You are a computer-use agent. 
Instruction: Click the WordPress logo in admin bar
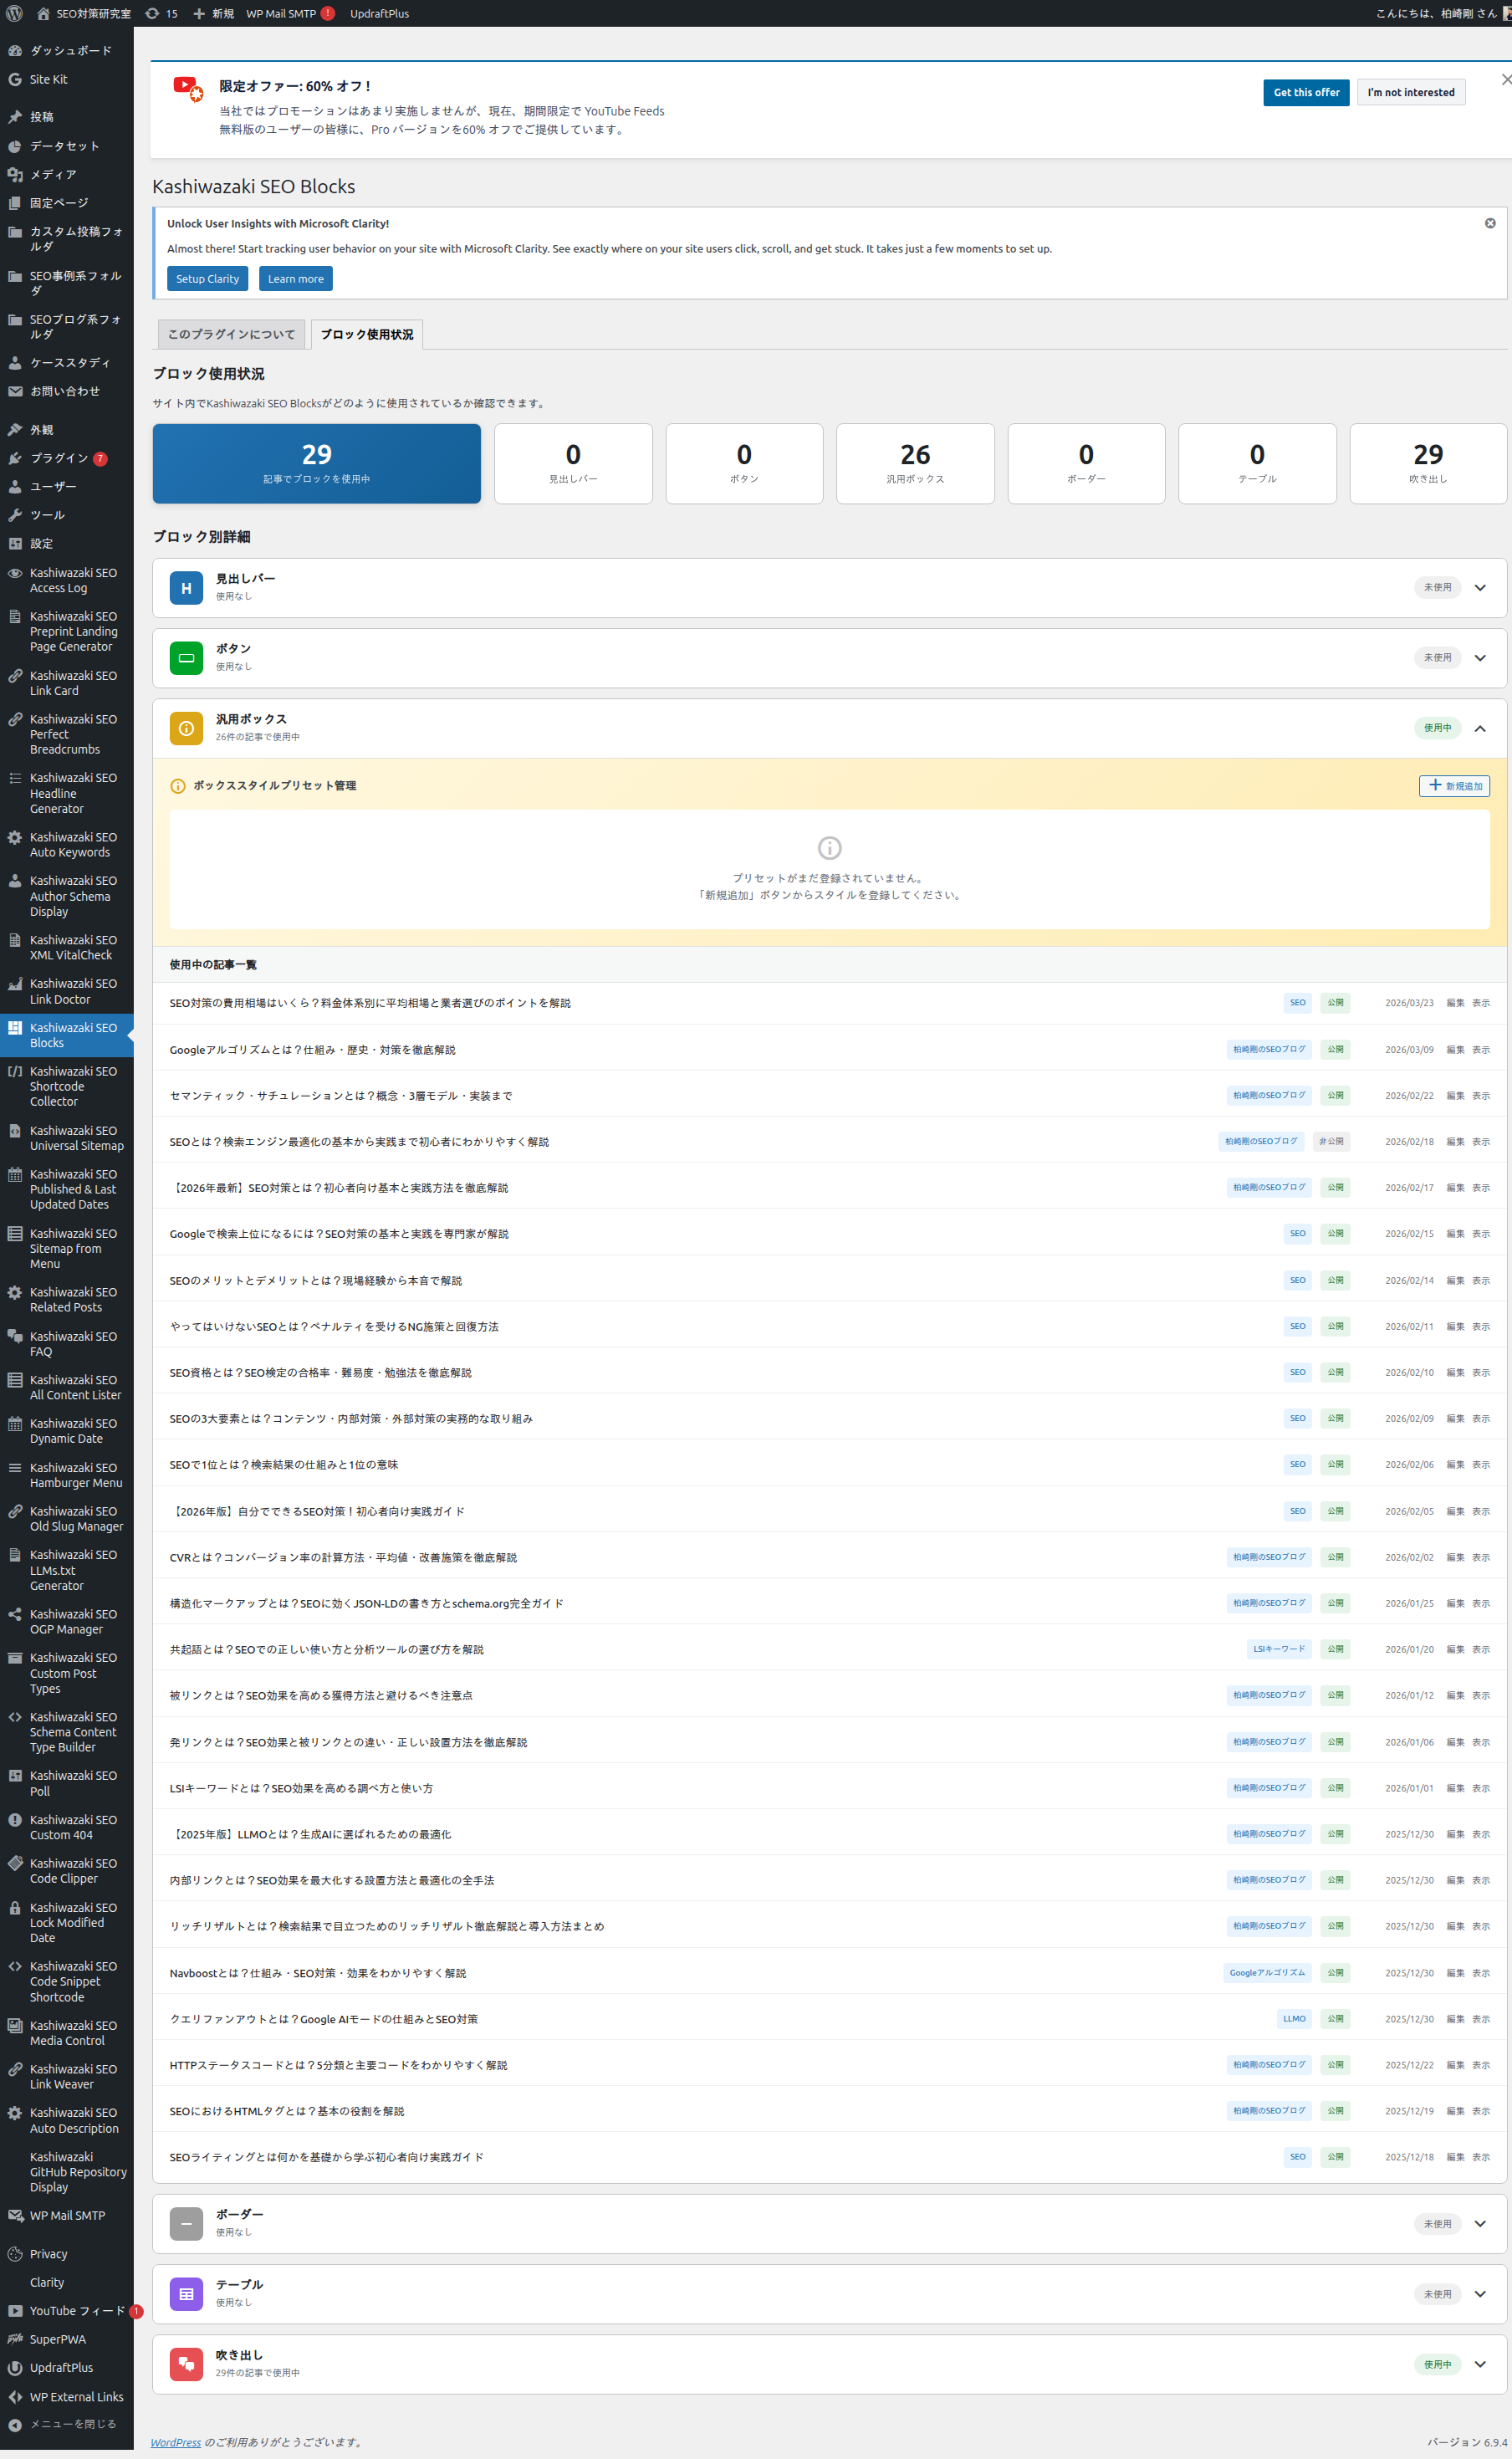pyautogui.click(x=14, y=13)
